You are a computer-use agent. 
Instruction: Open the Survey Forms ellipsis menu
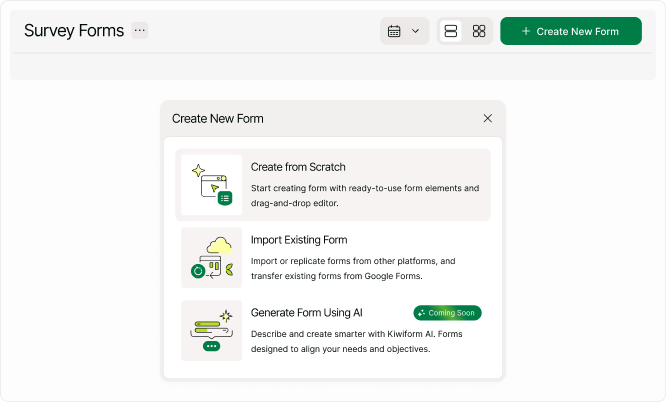pos(139,31)
